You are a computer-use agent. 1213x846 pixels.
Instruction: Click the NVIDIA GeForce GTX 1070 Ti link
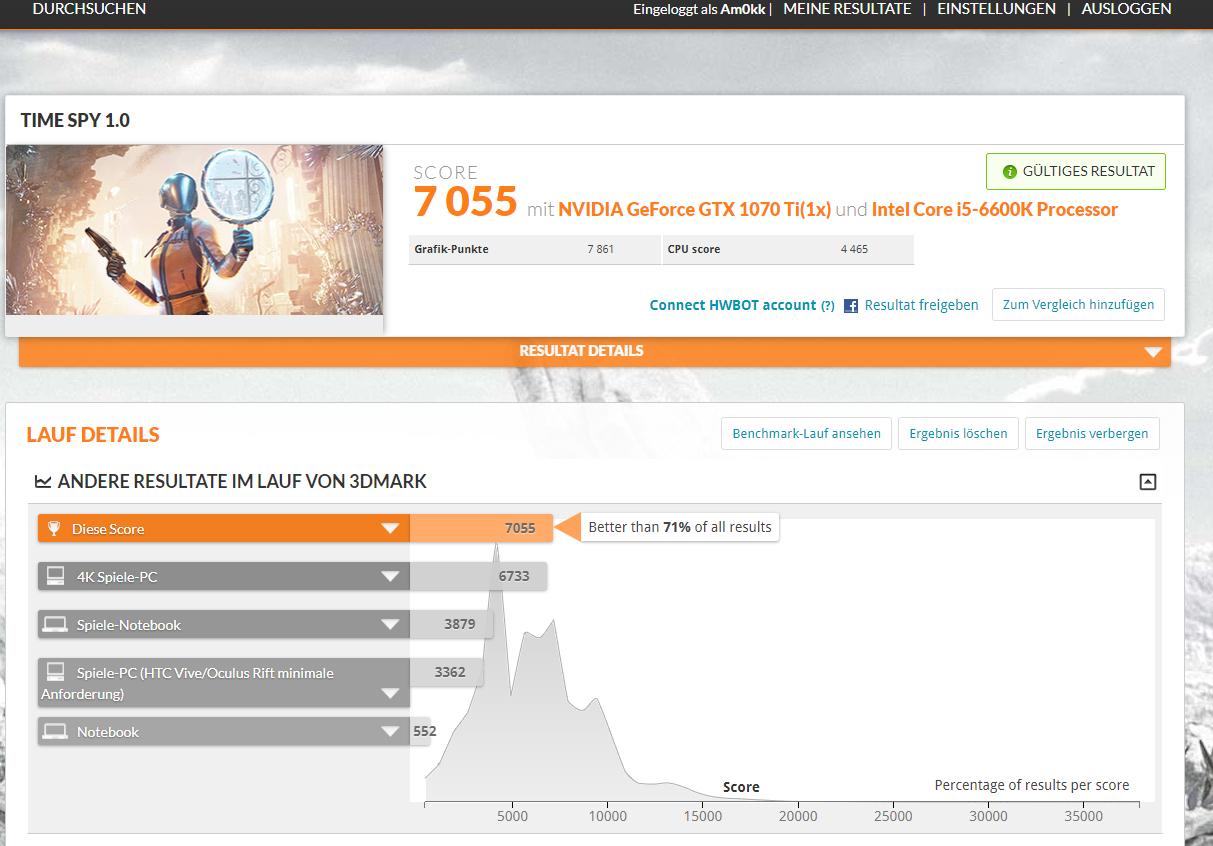point(694,210)
